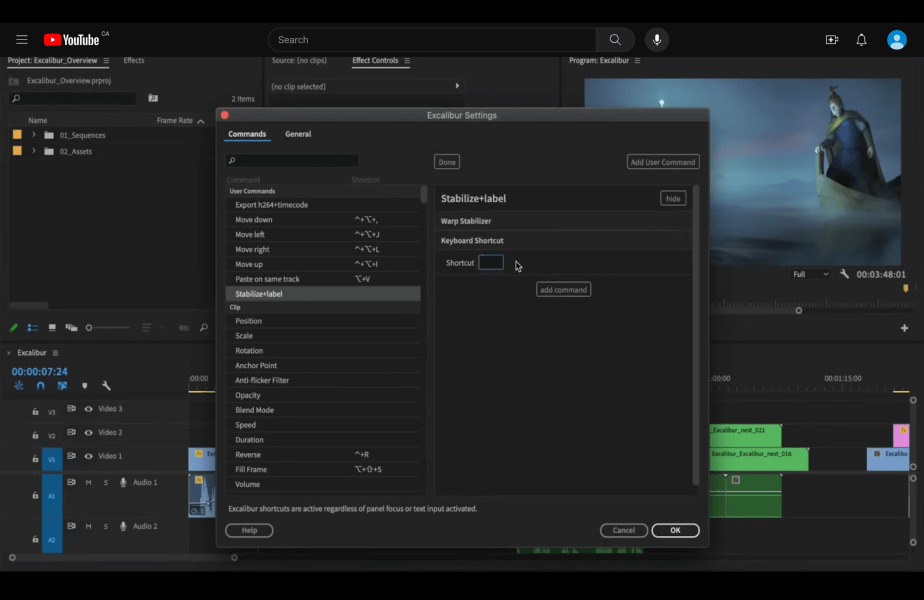Start voice search with the microphone
Image resolution: width=924 pixels, height=600 pixels.
[x=656, y=39]
